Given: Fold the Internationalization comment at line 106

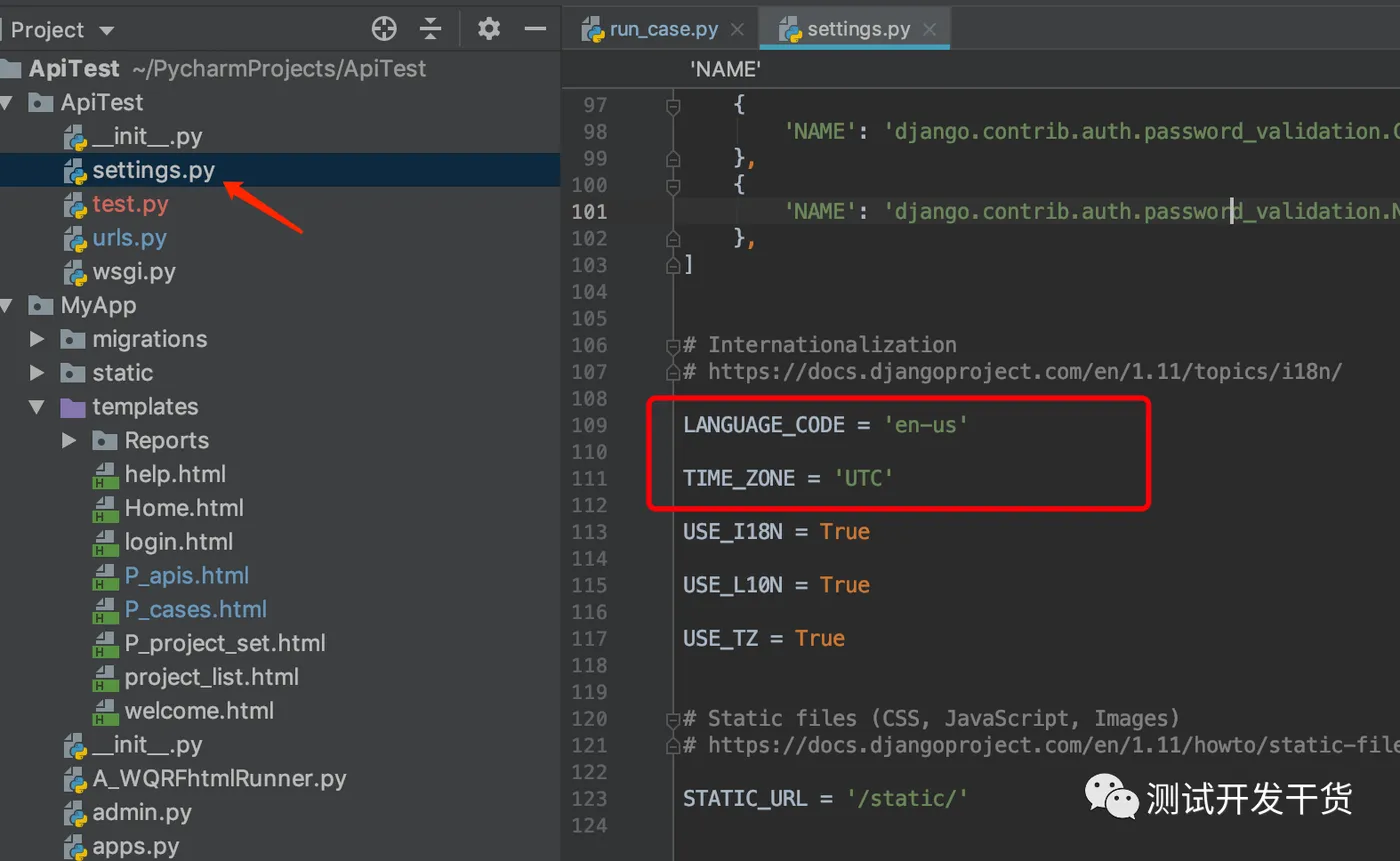Looking at the screenshot, I should [673, 346].
